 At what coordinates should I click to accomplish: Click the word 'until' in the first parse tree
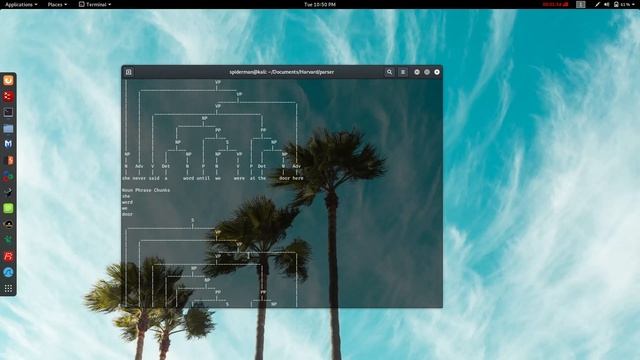[x=203, y=178]
